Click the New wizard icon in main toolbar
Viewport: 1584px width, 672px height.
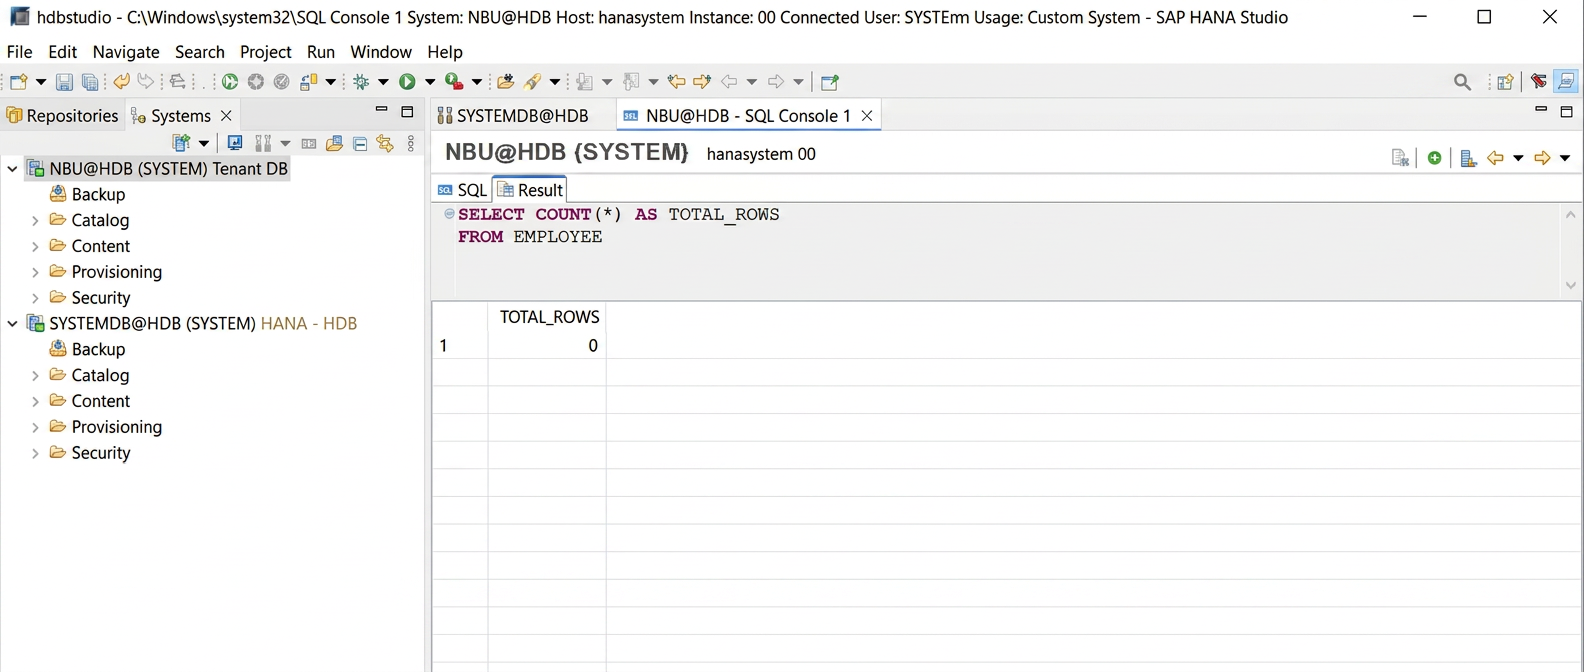coord(19,82)
